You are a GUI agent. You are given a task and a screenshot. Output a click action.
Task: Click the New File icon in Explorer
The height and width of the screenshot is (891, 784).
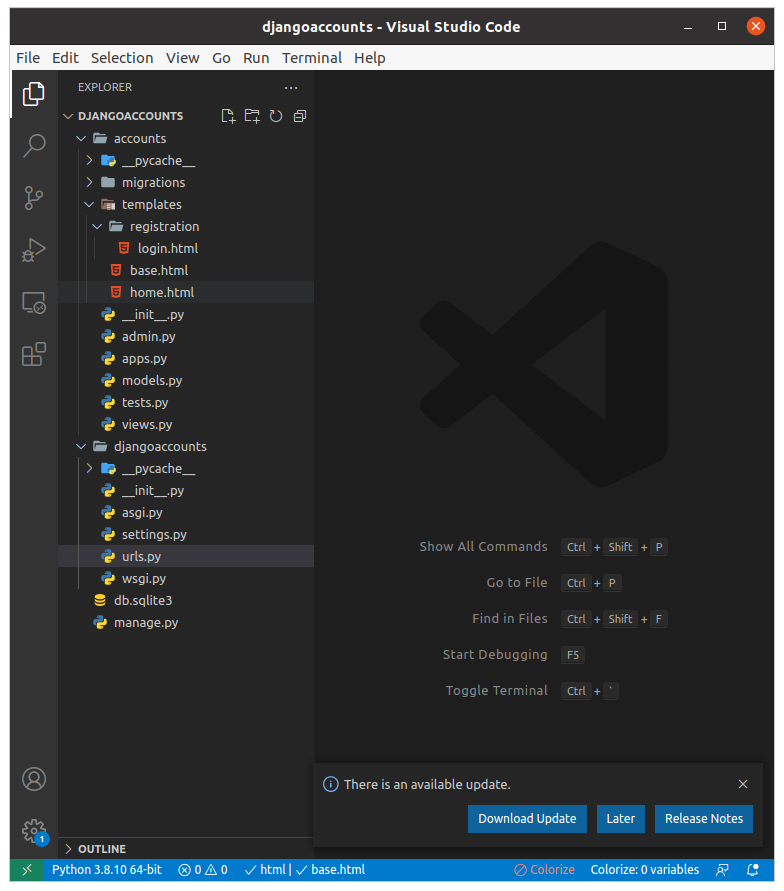[228, 116]
